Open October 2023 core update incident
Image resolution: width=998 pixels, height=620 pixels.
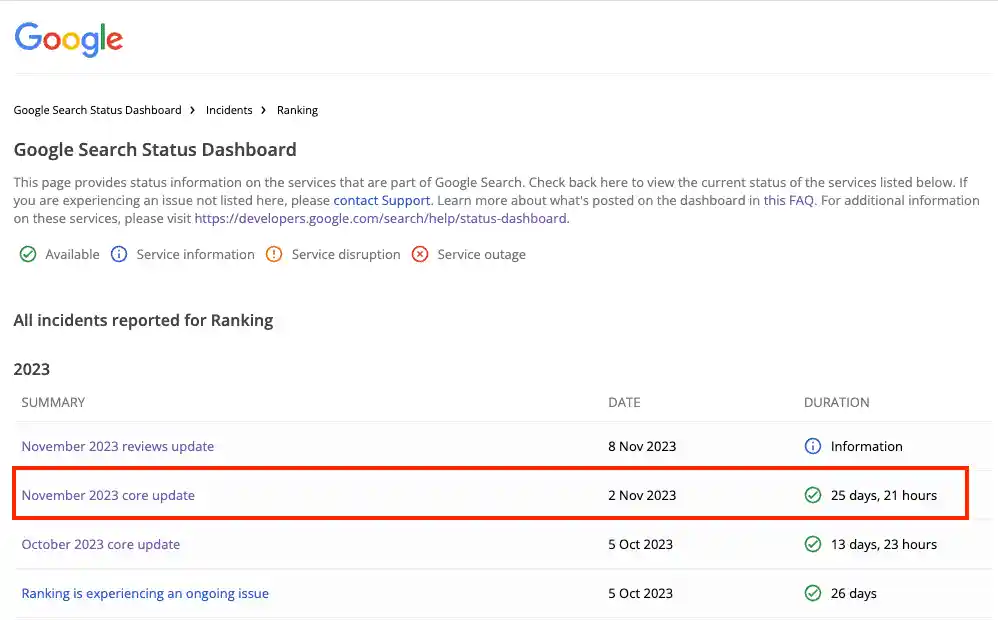point(101,544)
